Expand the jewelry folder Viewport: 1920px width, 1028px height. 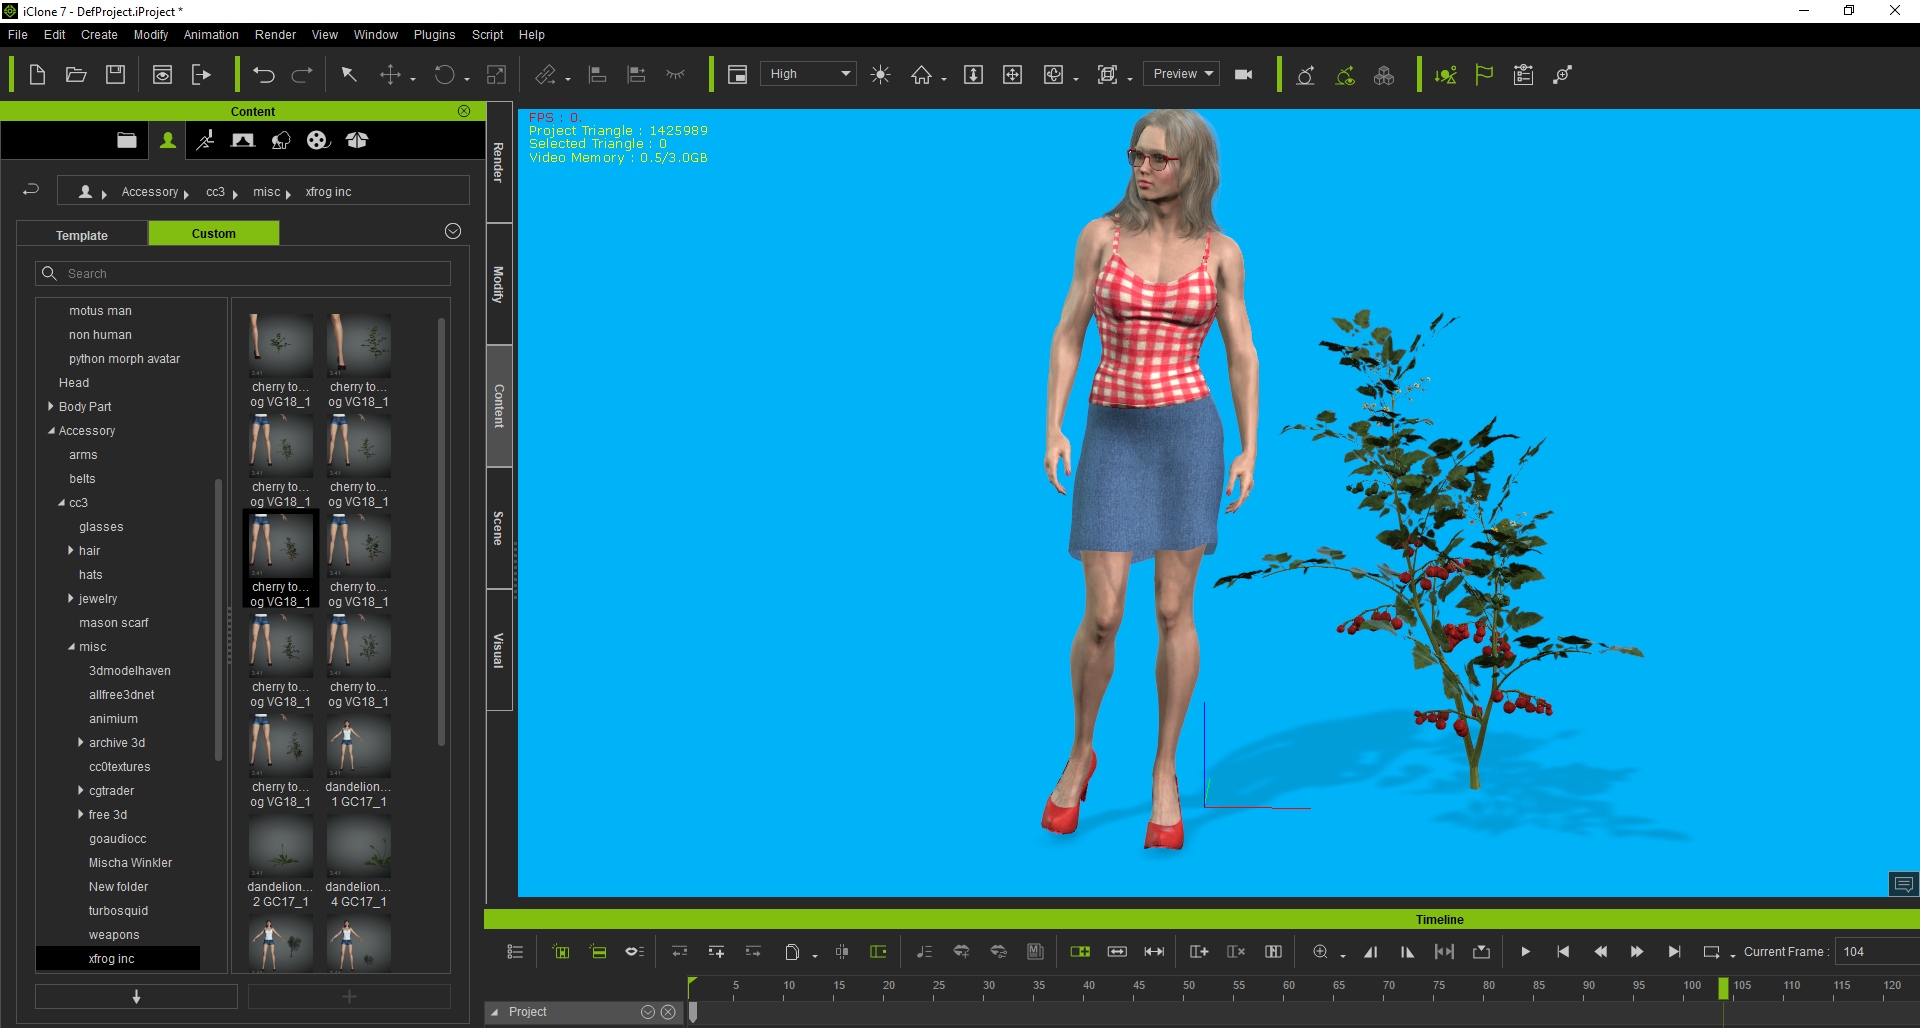(x=71, y=598)
